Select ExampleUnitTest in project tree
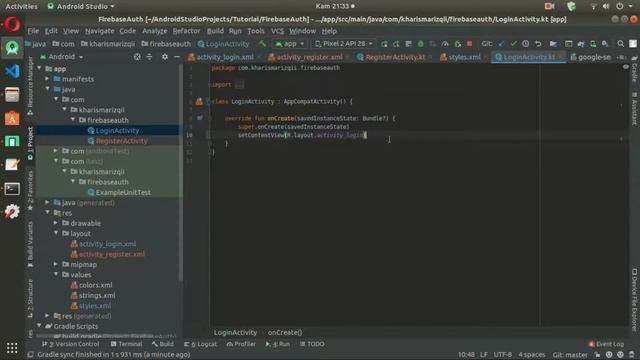The image size is (640, 360). click(x=123, y=192)
